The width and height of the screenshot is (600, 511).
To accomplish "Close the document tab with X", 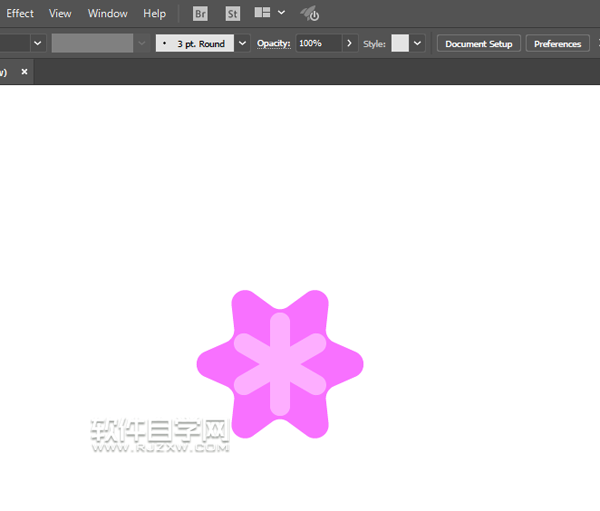I will 24,72.
